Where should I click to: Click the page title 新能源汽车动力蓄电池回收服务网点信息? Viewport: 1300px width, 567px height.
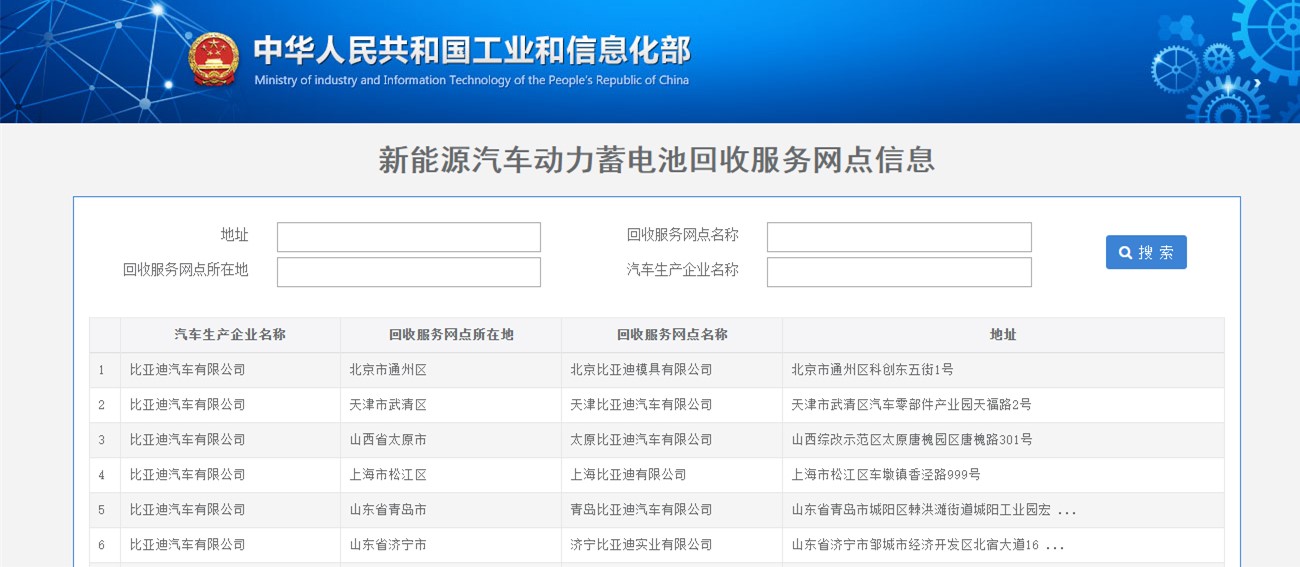coord(656,160)
